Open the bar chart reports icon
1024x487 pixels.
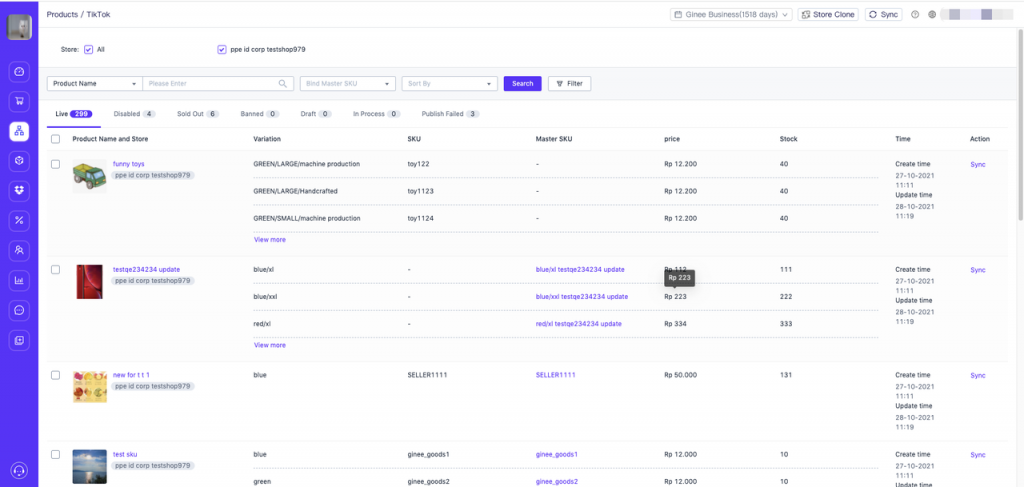[x=19, y=281]
